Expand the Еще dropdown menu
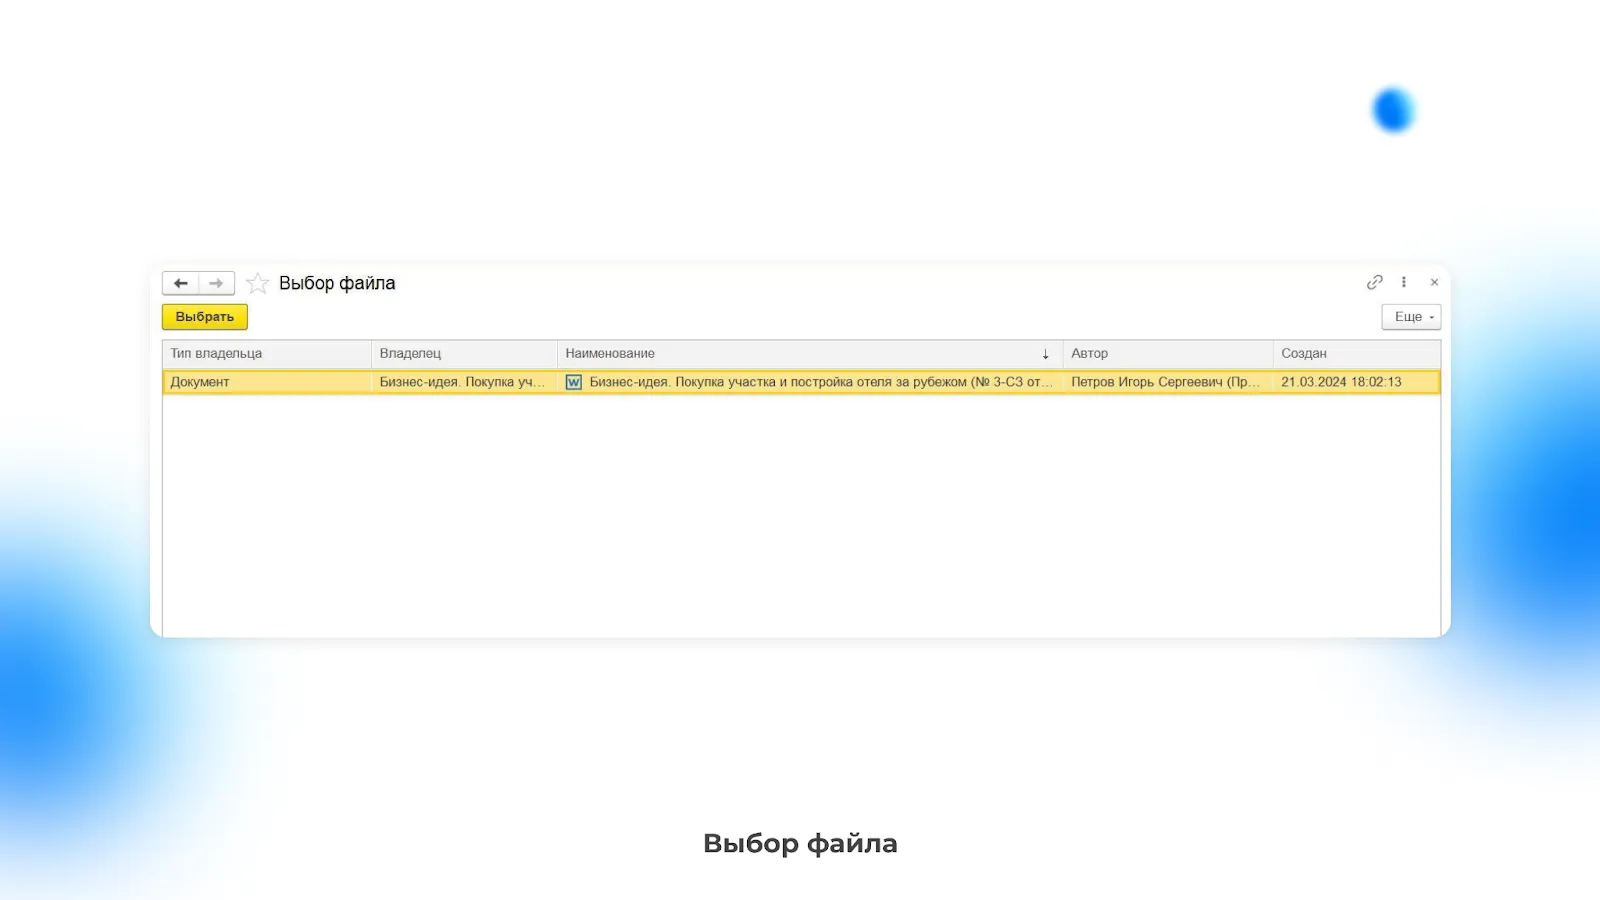The width and height of the screenshot is (1600, 900). pyautogui.click(x=1411, y=317)
